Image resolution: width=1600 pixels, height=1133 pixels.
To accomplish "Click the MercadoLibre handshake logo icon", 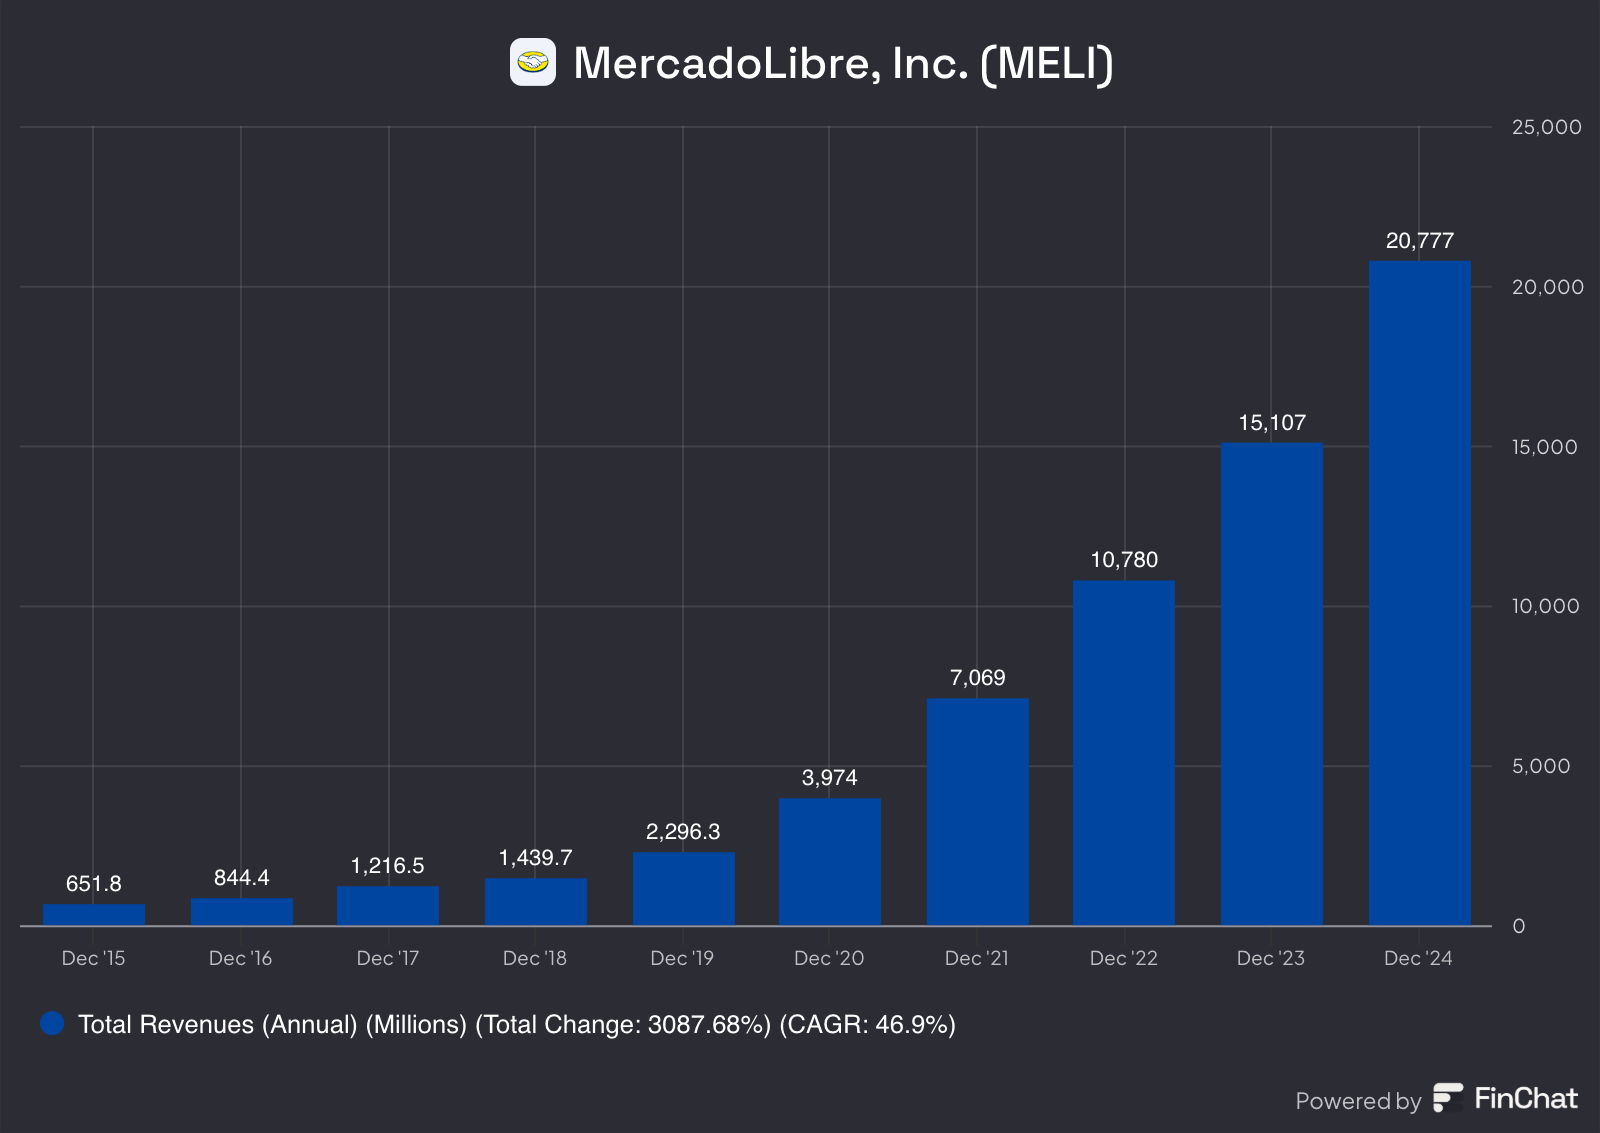I will [533, 62].
